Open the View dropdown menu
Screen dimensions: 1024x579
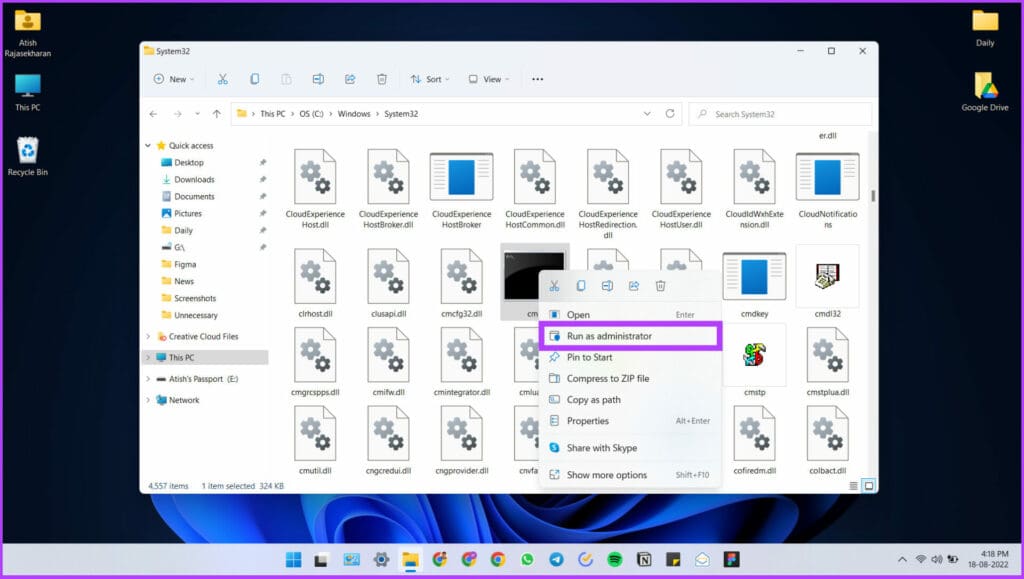coord(489,78)
